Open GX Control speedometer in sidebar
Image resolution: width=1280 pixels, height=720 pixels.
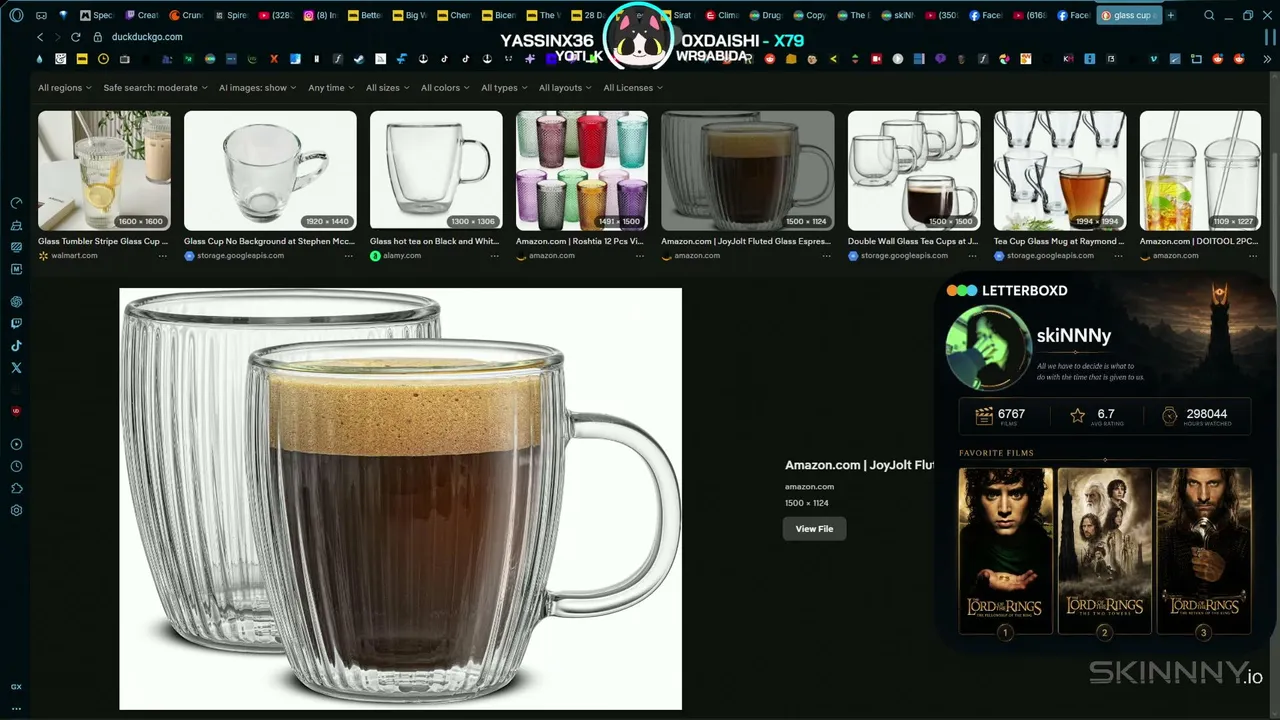[16, 203]
